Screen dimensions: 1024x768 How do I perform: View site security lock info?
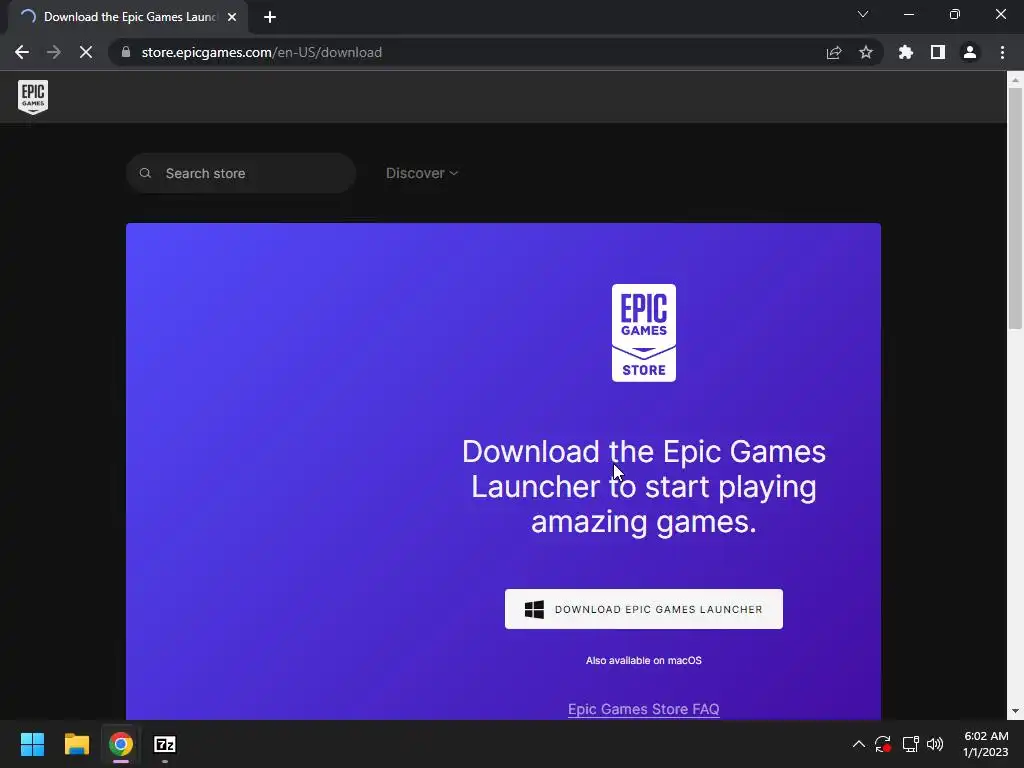pos(126,52)
